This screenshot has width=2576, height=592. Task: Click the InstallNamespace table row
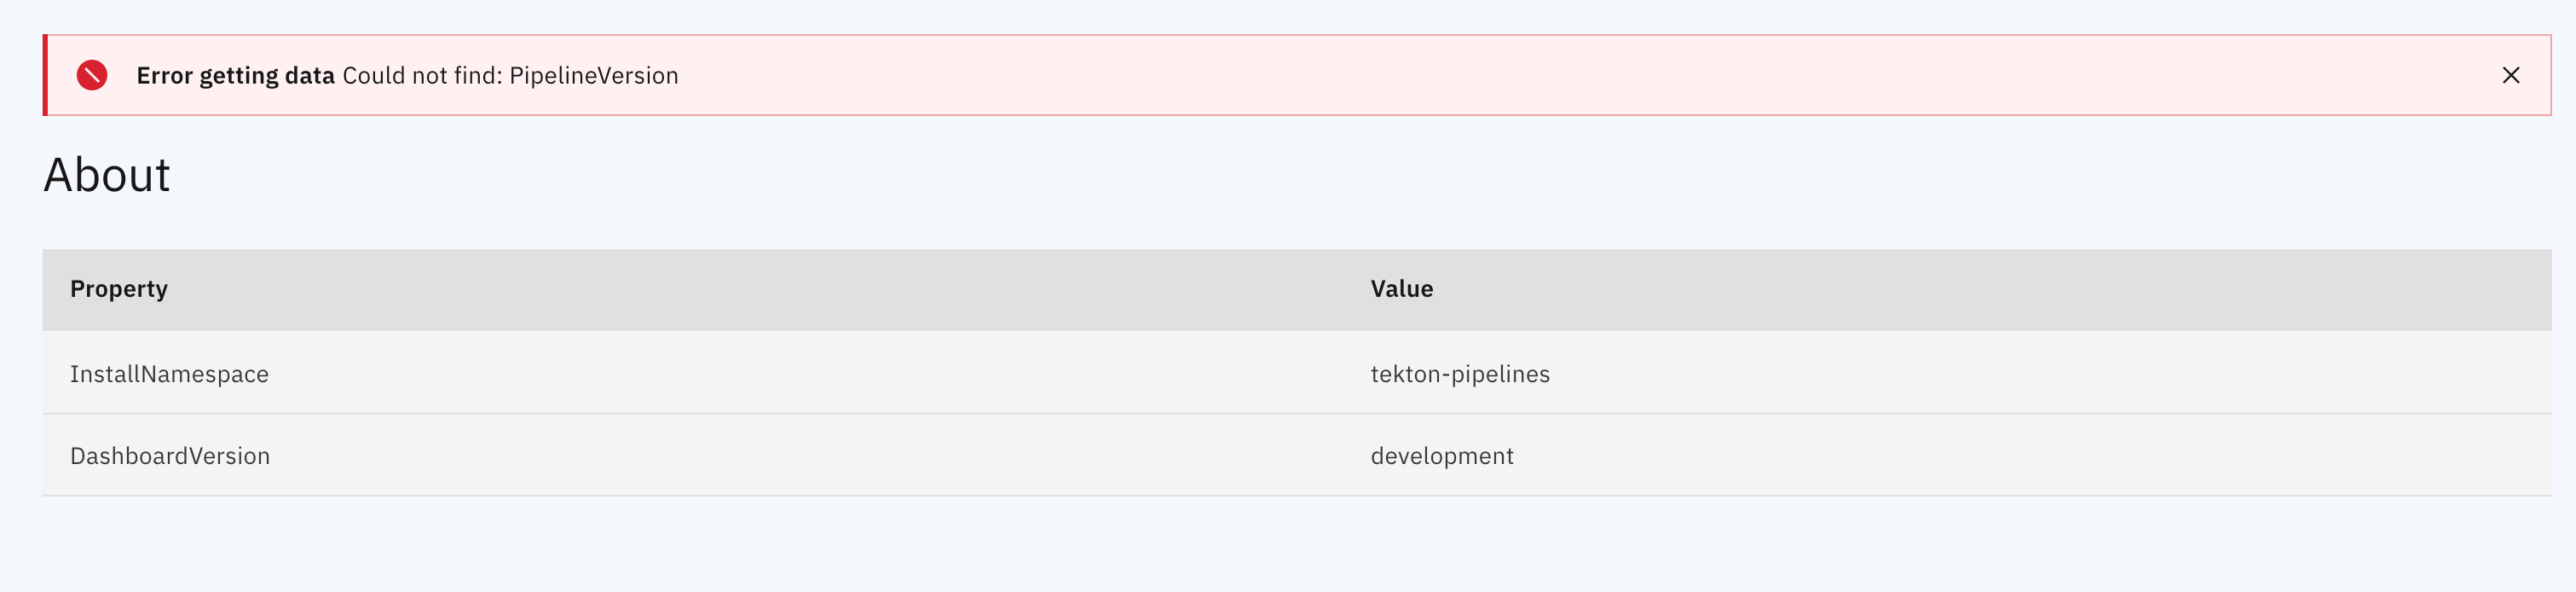[x=169, y=373]
